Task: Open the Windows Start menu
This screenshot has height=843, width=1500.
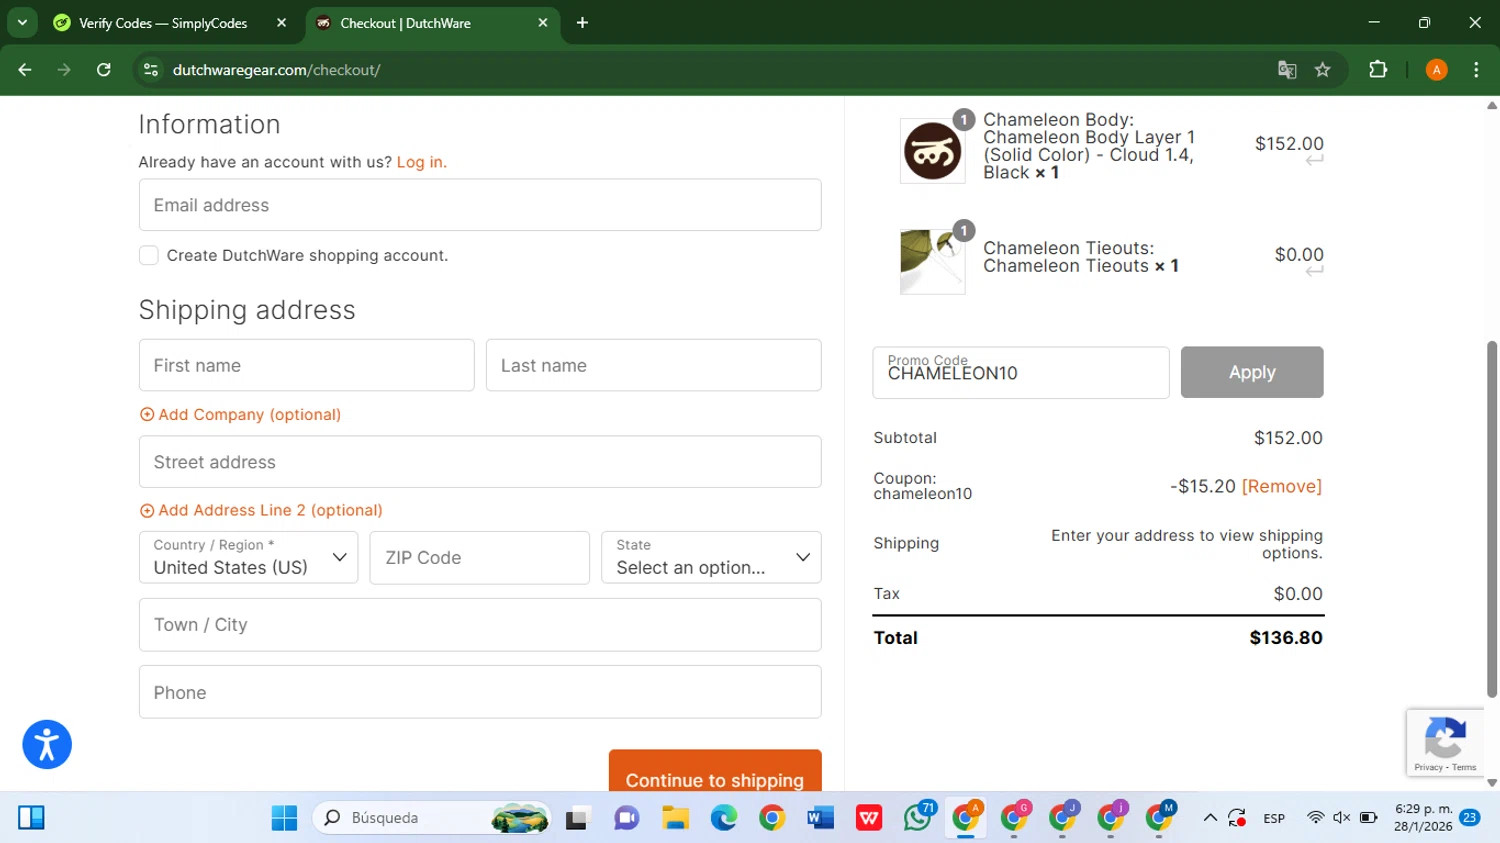Action: point(284,818)
